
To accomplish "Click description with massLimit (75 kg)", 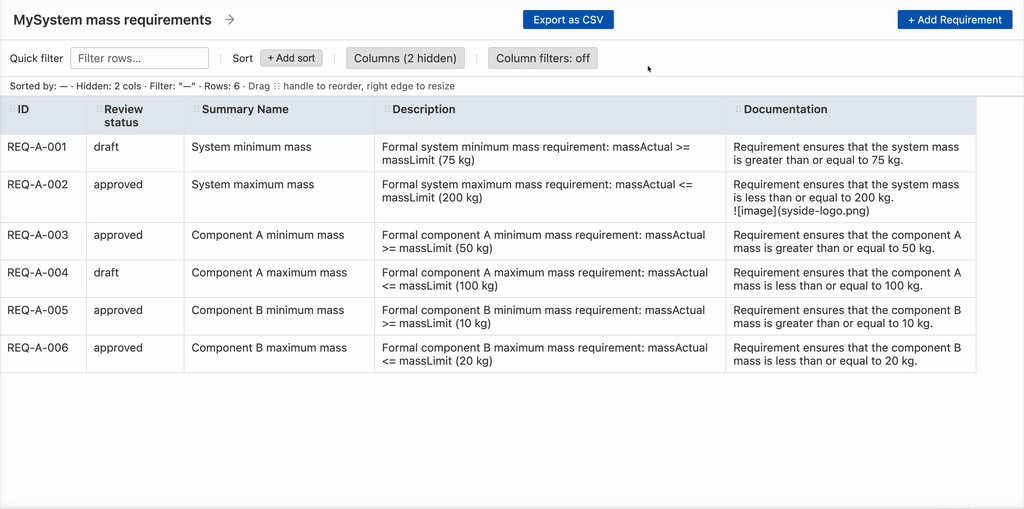I will (551, 154).
